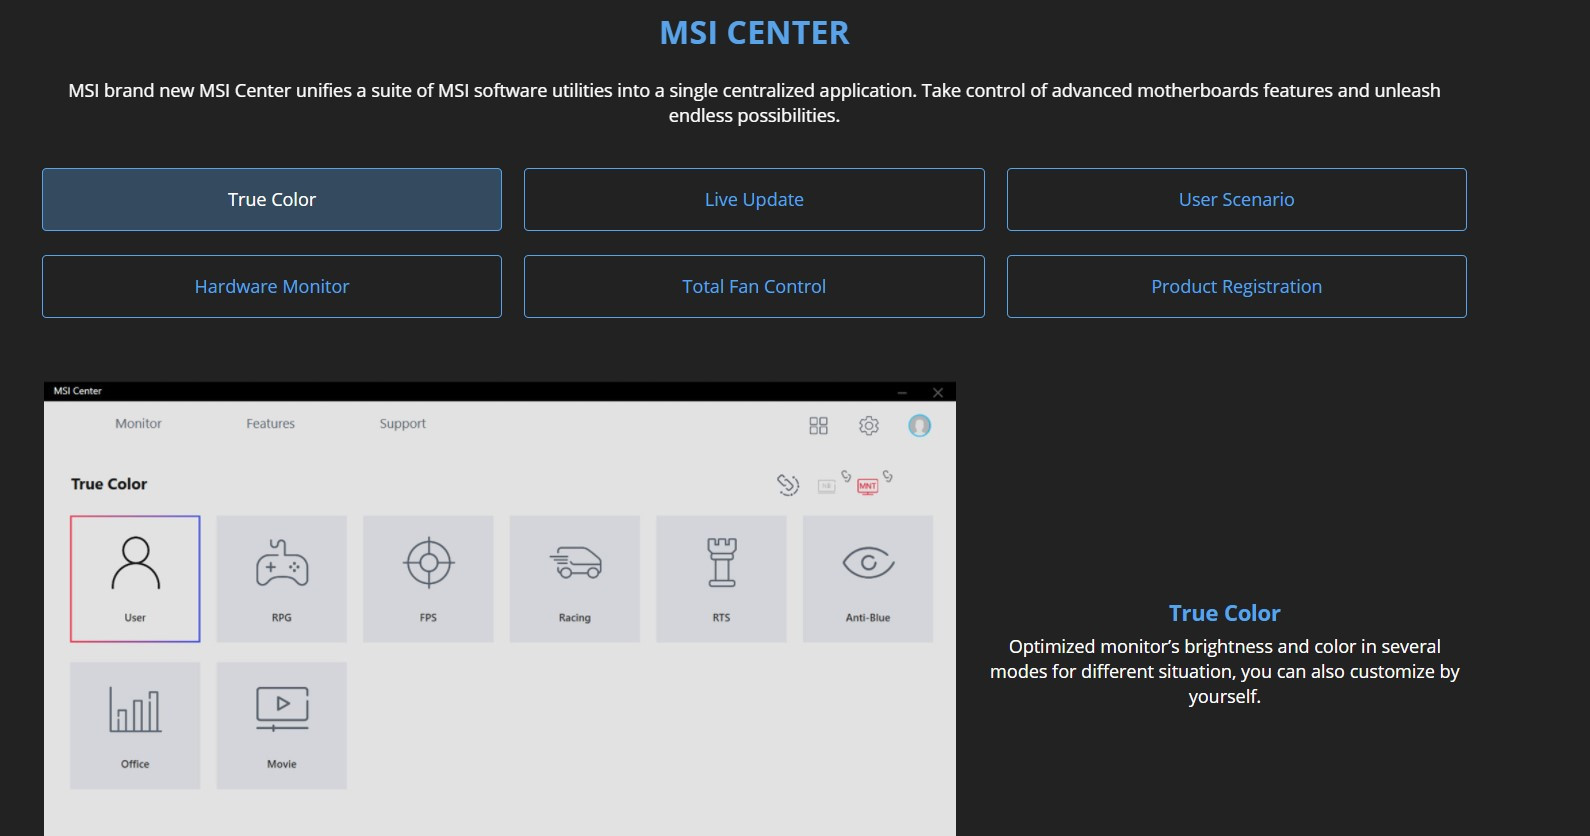Click the dashed-circle link sync icon

(788, 485)
